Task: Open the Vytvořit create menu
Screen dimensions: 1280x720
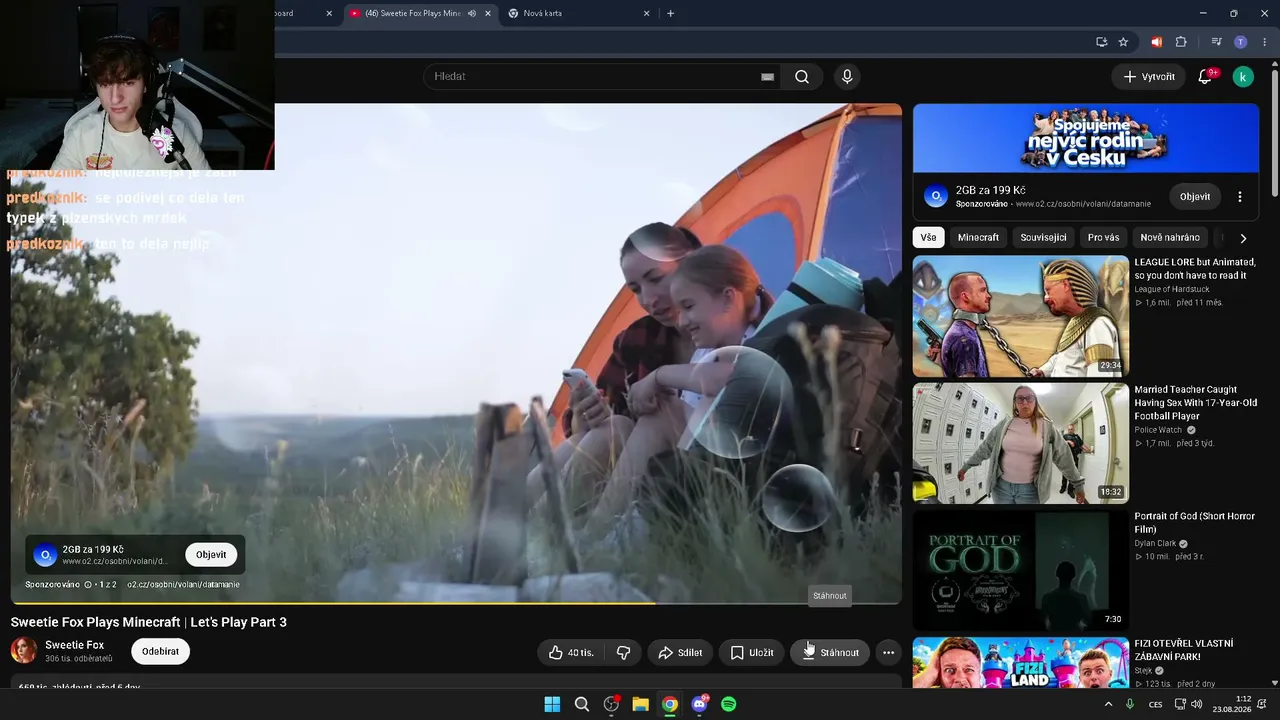Action: 1149,77
